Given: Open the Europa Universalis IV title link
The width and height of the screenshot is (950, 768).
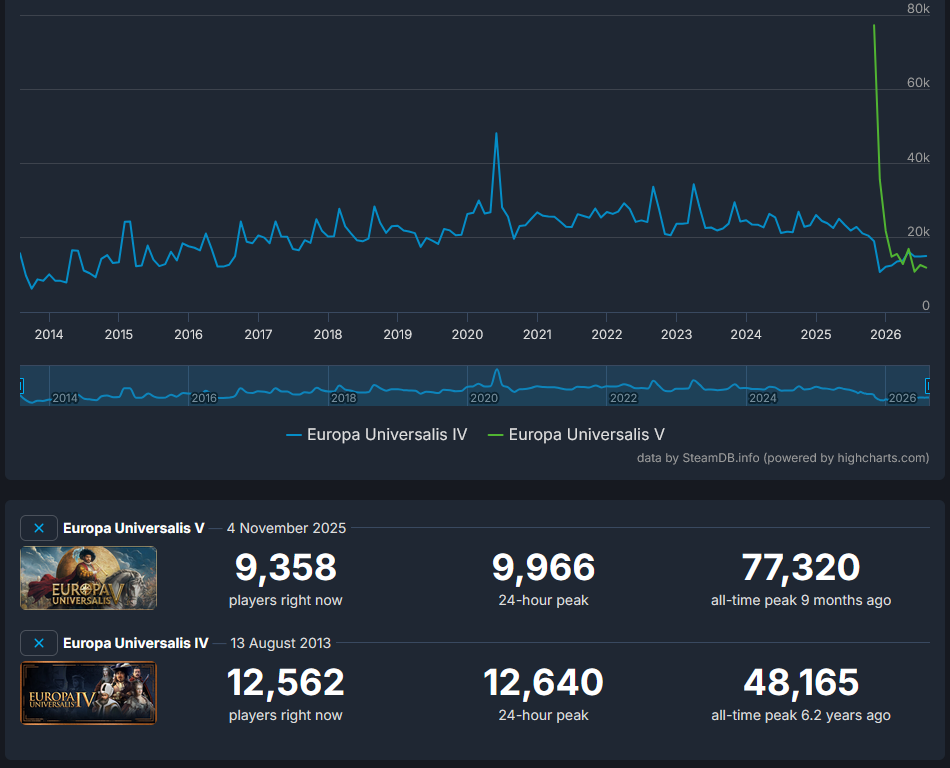Looking at the screenshot, I should [x=136, y=643].
